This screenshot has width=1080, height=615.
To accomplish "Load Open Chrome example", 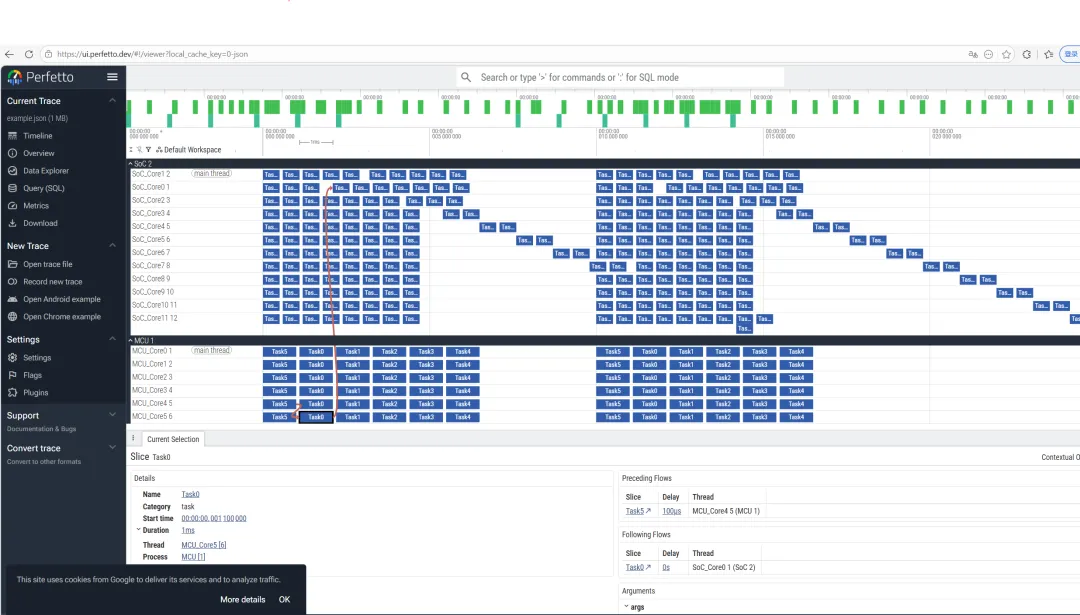I will pyautogui.click(x=54, y=317).
